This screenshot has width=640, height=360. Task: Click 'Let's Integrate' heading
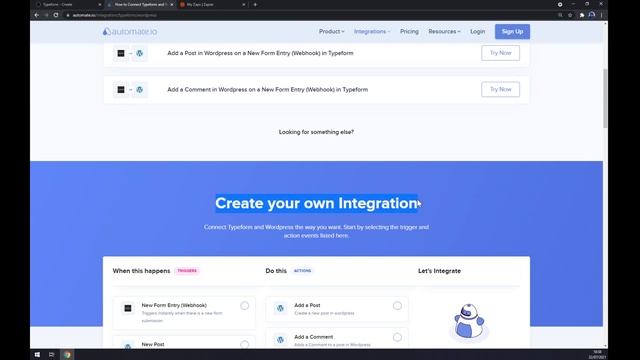click(439, 271)
